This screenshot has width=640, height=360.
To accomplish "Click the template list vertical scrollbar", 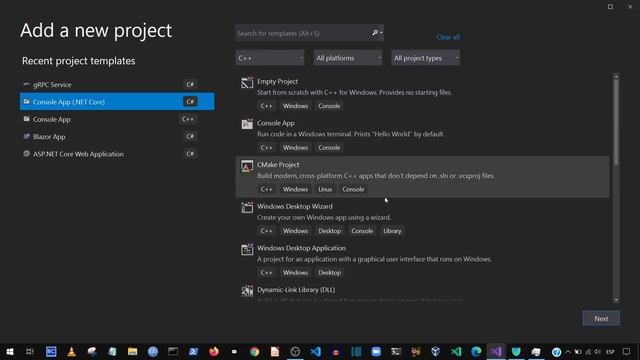I will pyautogui.click(x=616, y=122).
